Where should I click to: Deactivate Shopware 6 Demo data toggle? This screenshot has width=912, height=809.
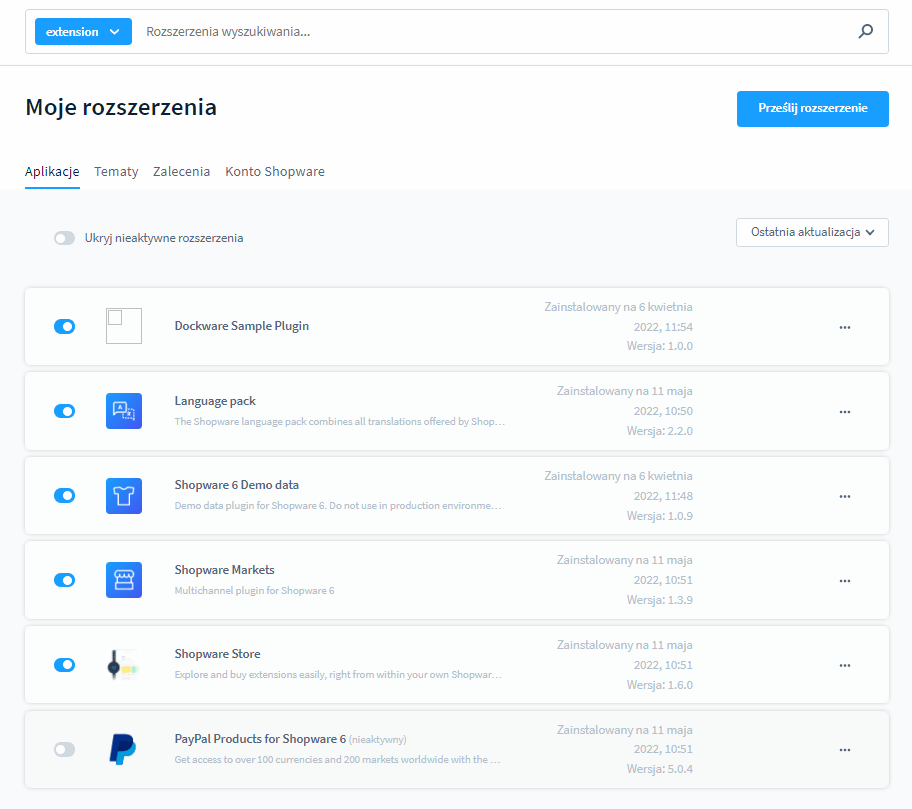coord(65,496)
